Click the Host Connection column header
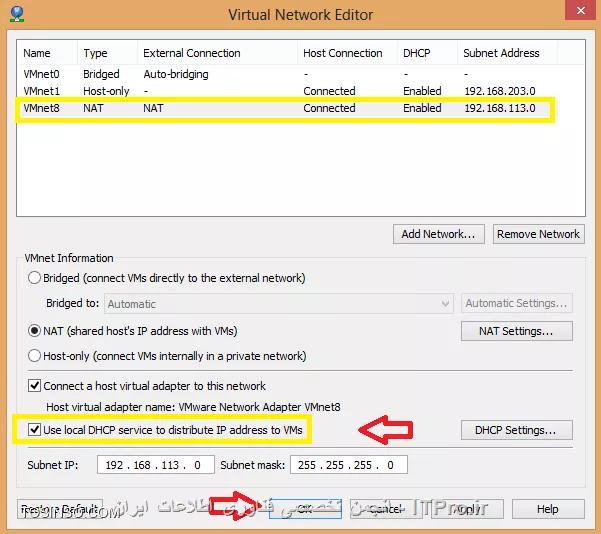This screenshot has height=534, width=601. point(347,53)
